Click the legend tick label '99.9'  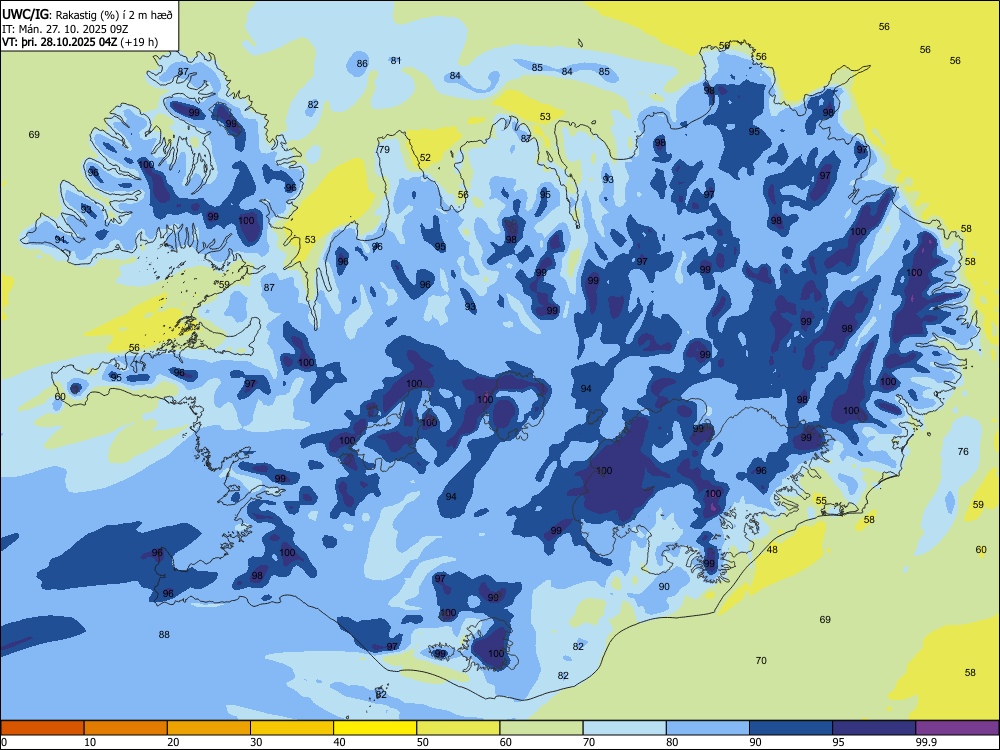point(926,742)
